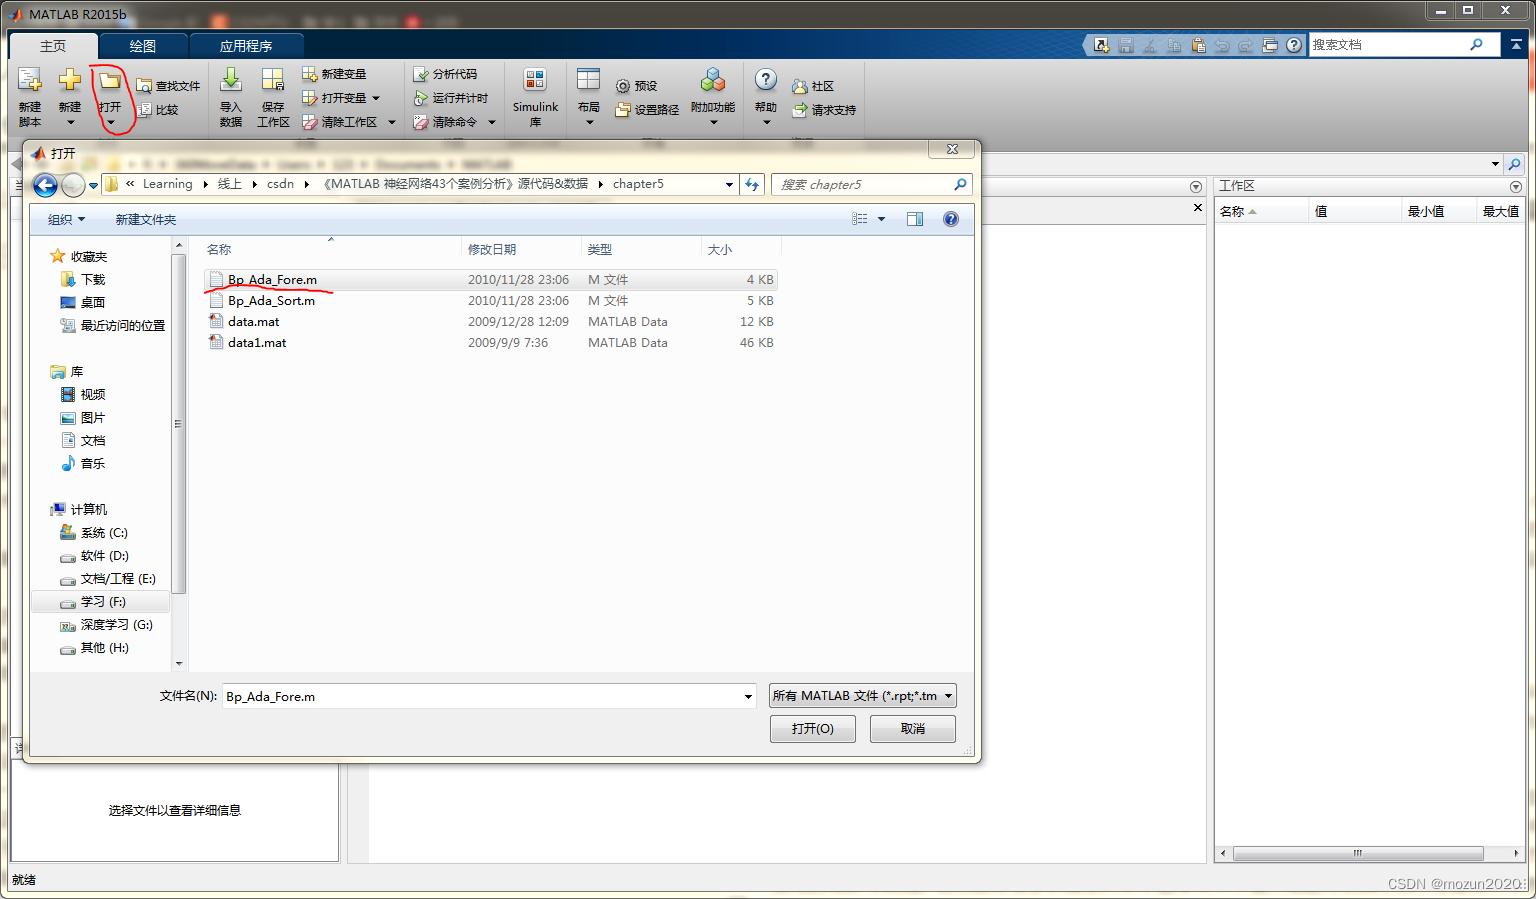Click the file name input field
Viewport: 1536px width, 899px height.
482,697
